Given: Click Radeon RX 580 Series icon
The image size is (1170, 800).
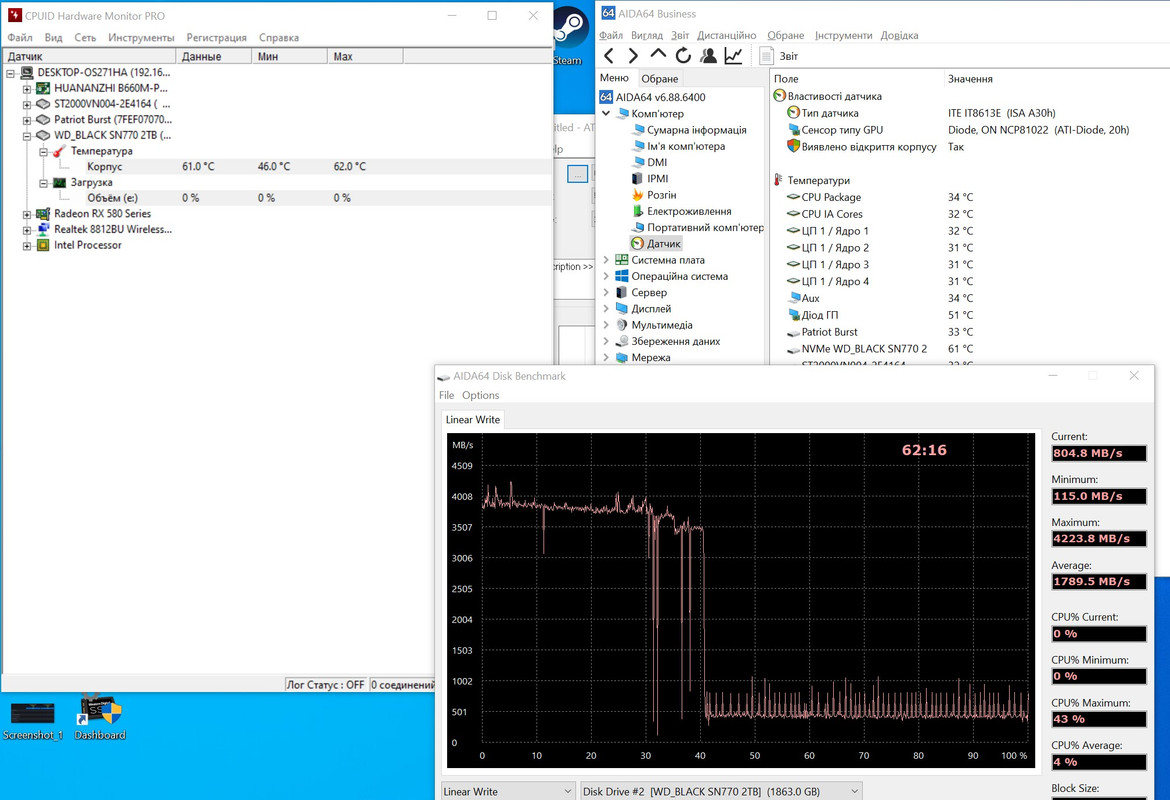Looking at the screenshot, I should 43,213.
